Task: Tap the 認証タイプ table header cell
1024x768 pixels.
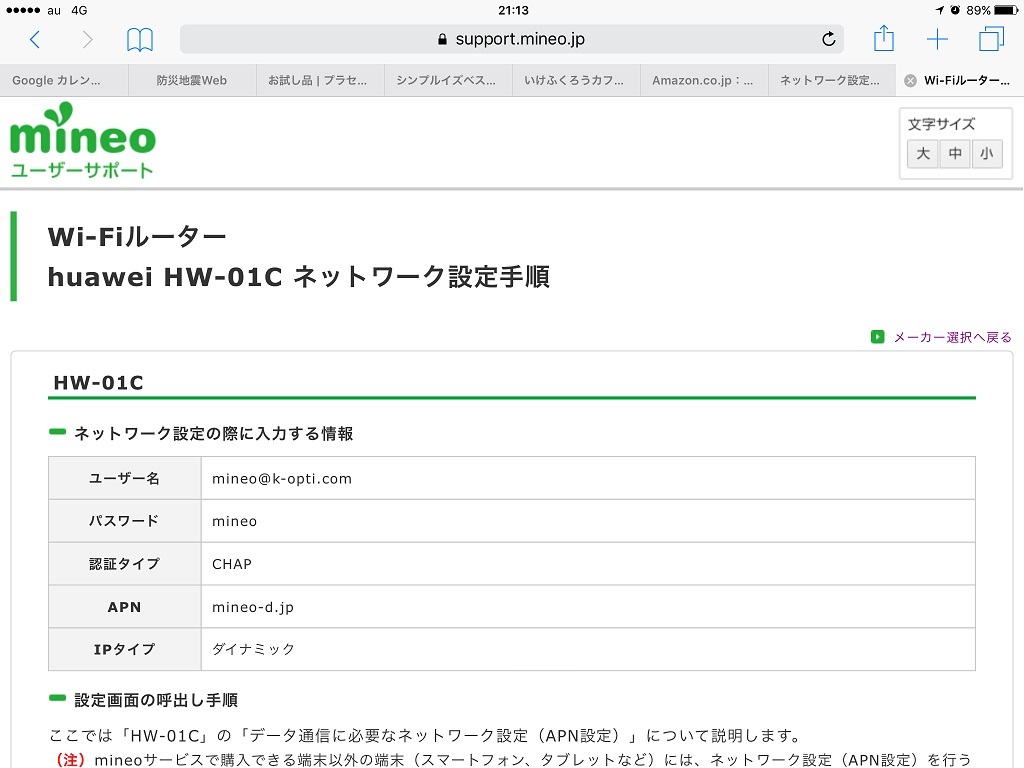Action: (125, 564)
